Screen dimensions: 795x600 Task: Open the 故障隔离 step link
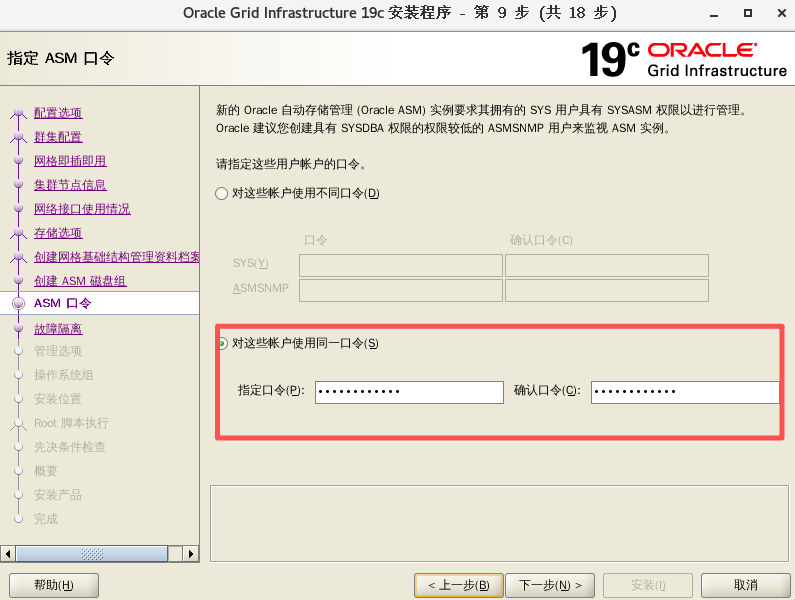coord(58,329)
